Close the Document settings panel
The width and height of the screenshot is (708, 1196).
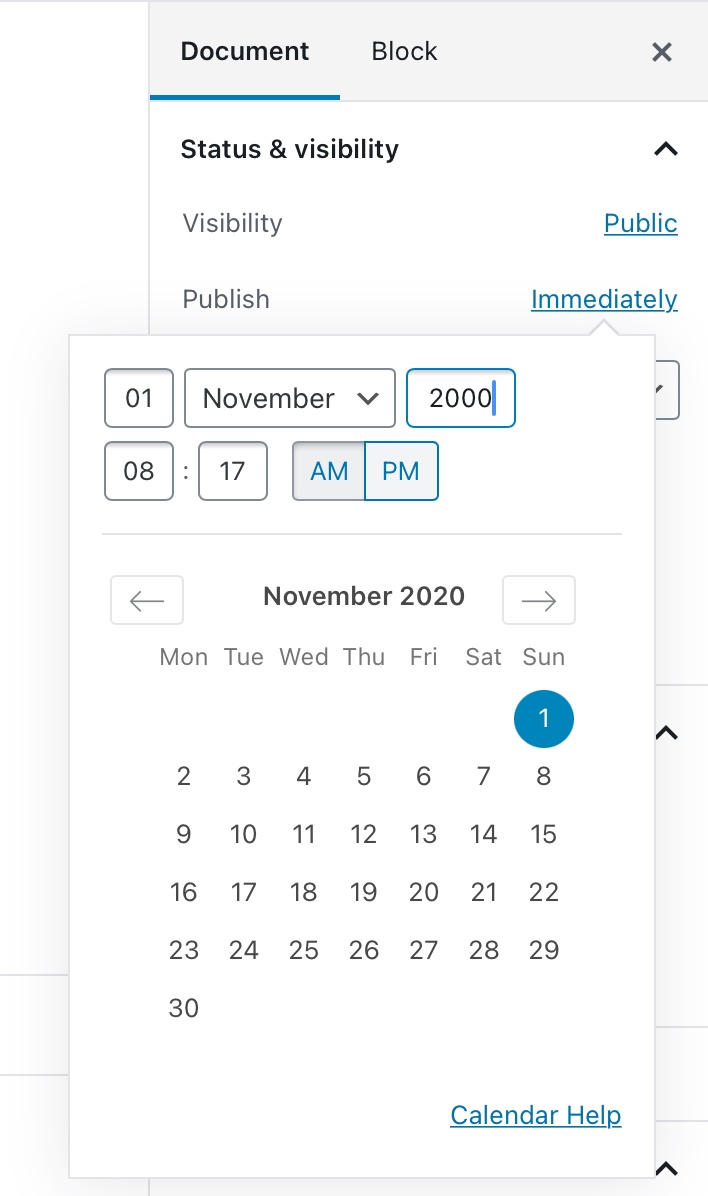(x=661, y=52)
